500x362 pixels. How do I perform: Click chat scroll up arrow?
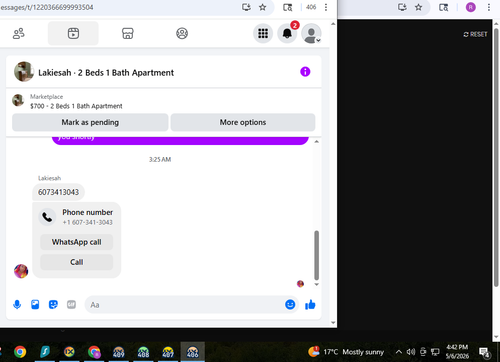click(316, 141)
